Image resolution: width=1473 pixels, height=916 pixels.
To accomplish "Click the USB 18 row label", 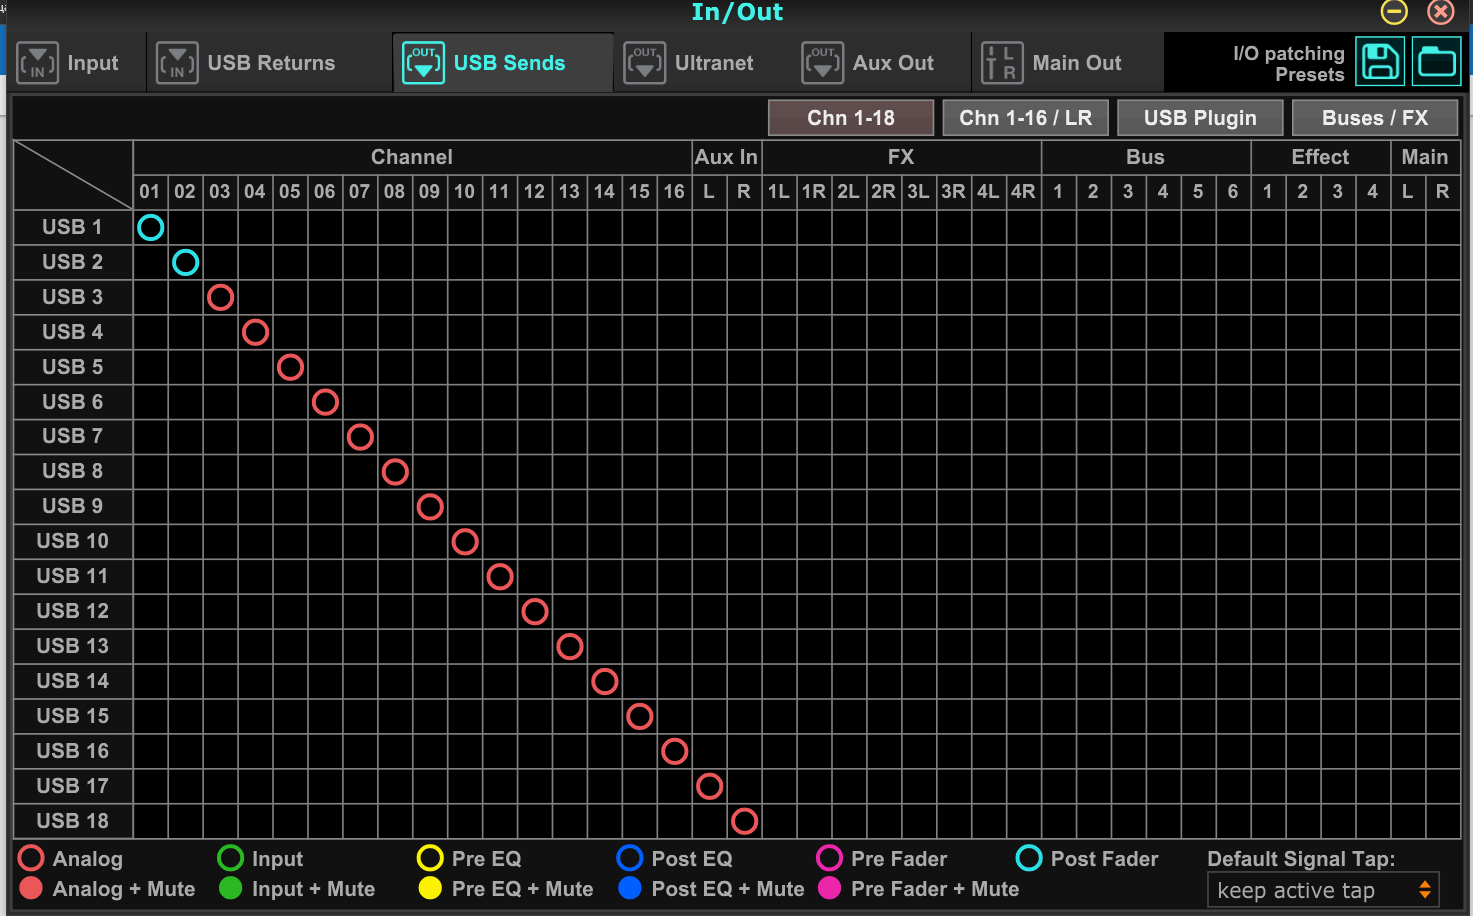I will [x=73, y=821].
